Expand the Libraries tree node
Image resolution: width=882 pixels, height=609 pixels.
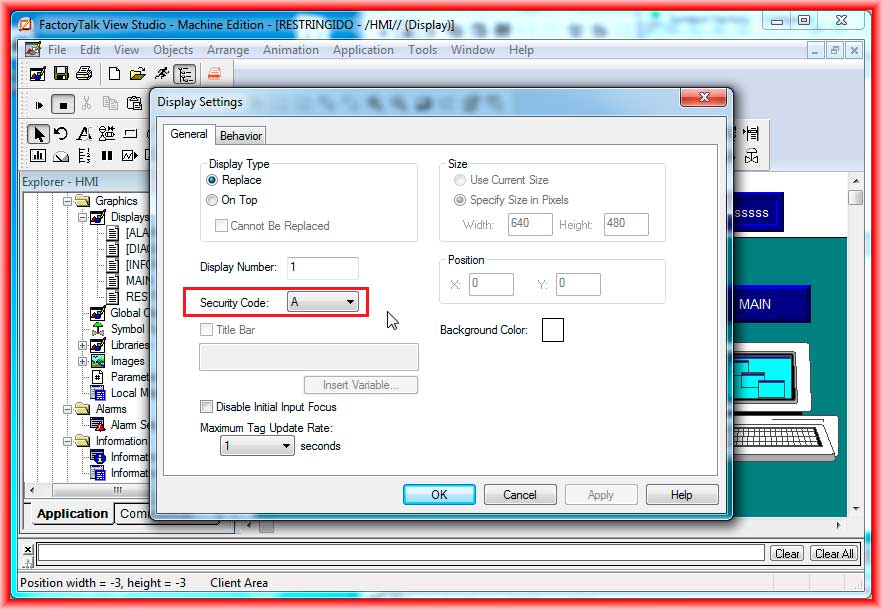[x=83, y=345]
